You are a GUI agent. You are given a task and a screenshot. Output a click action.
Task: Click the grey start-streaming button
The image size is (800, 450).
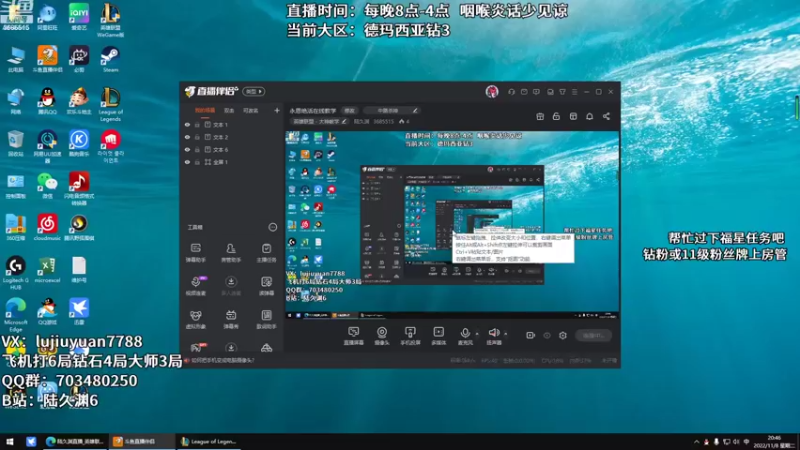(593, 335)
